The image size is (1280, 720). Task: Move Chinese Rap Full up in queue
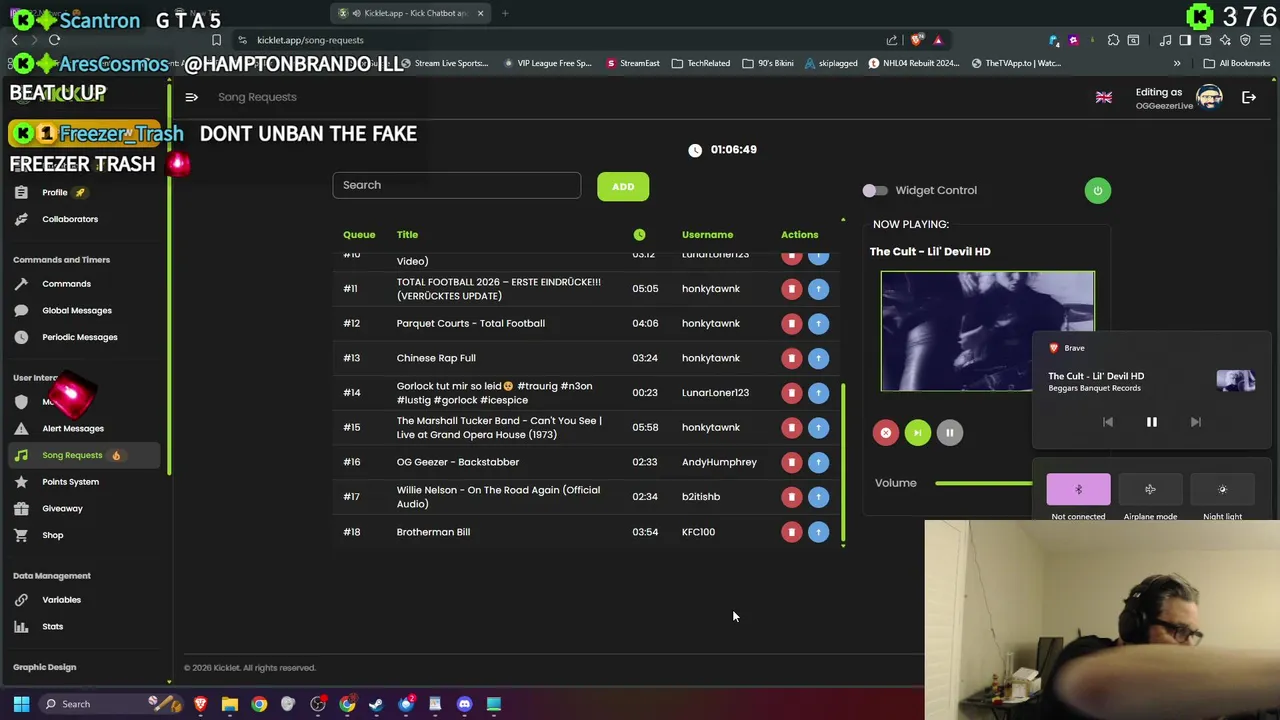[x=818, y=358]
